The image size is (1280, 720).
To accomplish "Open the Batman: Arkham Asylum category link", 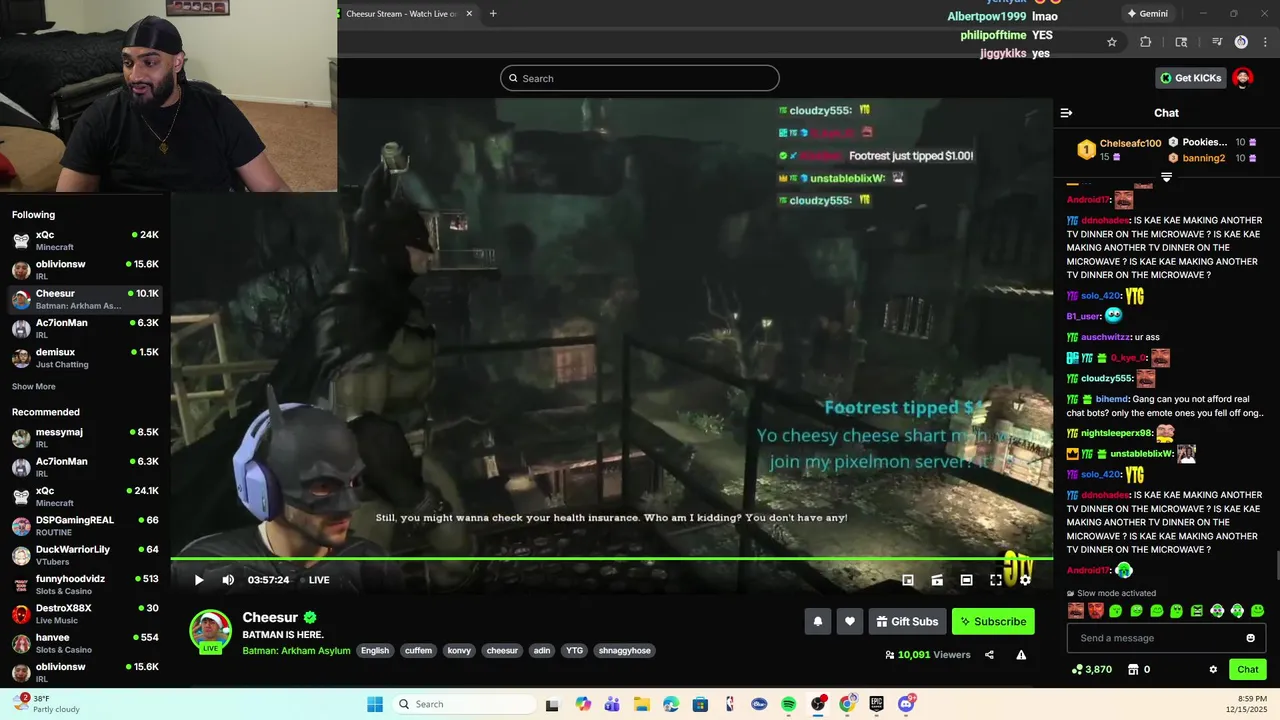I will coord(296,651).
